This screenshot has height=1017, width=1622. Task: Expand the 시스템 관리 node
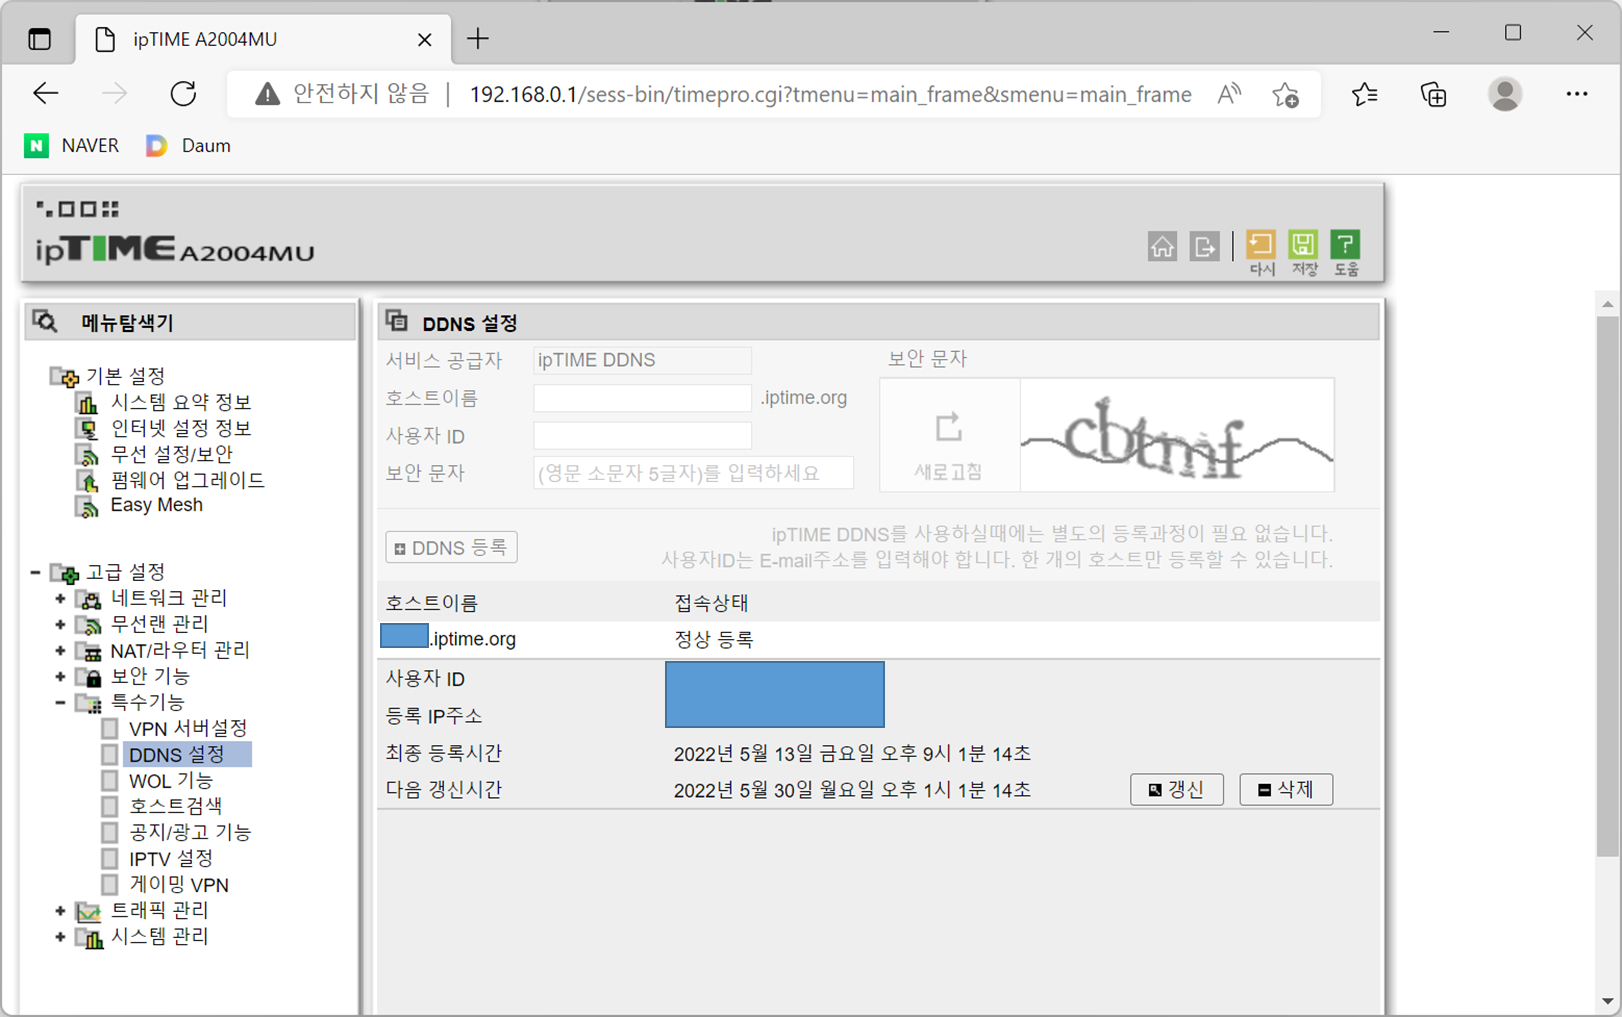tap(60, 937)
